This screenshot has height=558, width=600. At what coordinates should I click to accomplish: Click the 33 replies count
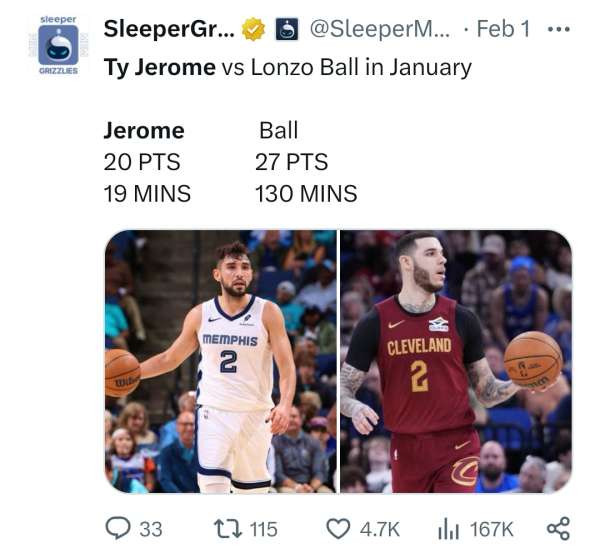(150, 528)
